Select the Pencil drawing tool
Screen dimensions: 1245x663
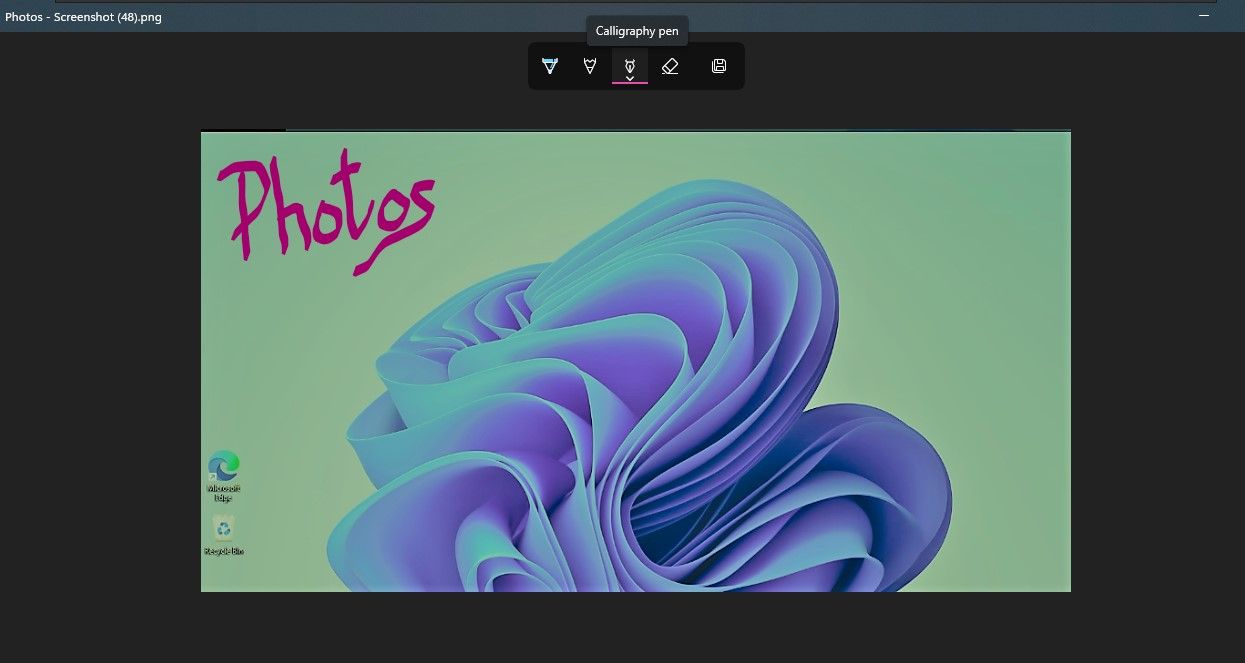coord(590,66)
